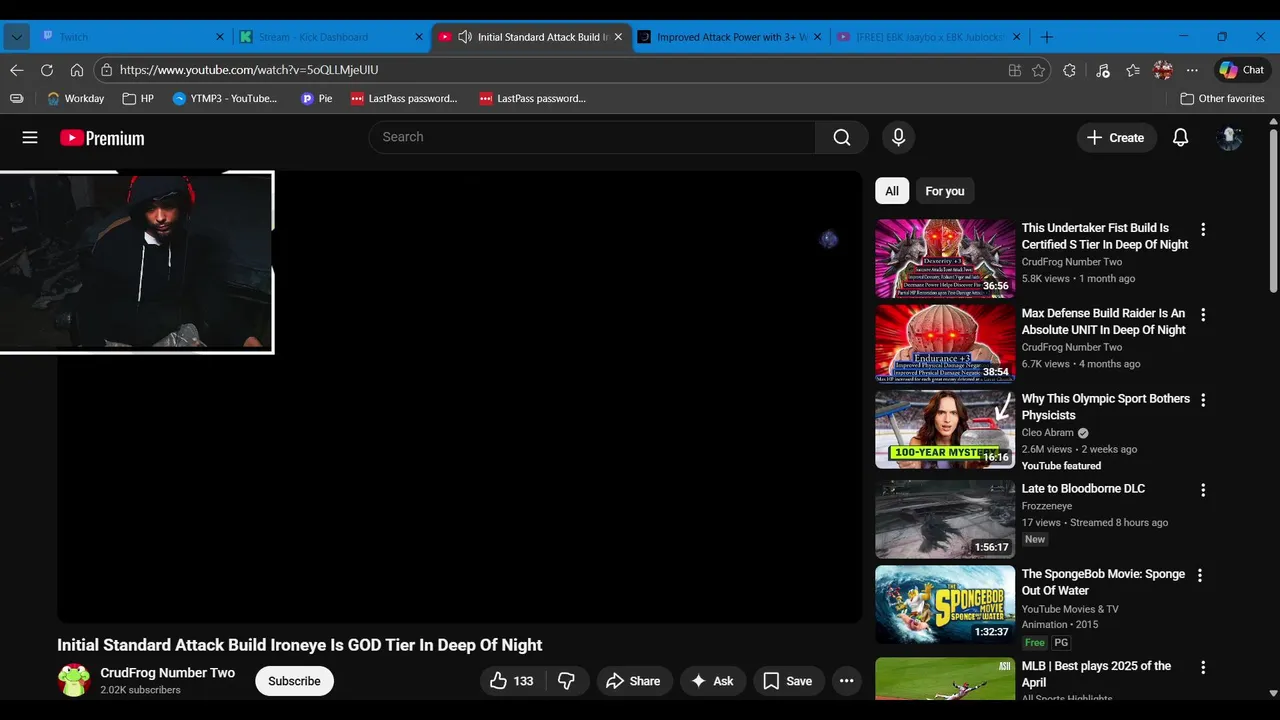Image resolution: width=1280 pixels, height=720 pixels.
Task: Select the For you filter chip
Action: click(945, 191)
